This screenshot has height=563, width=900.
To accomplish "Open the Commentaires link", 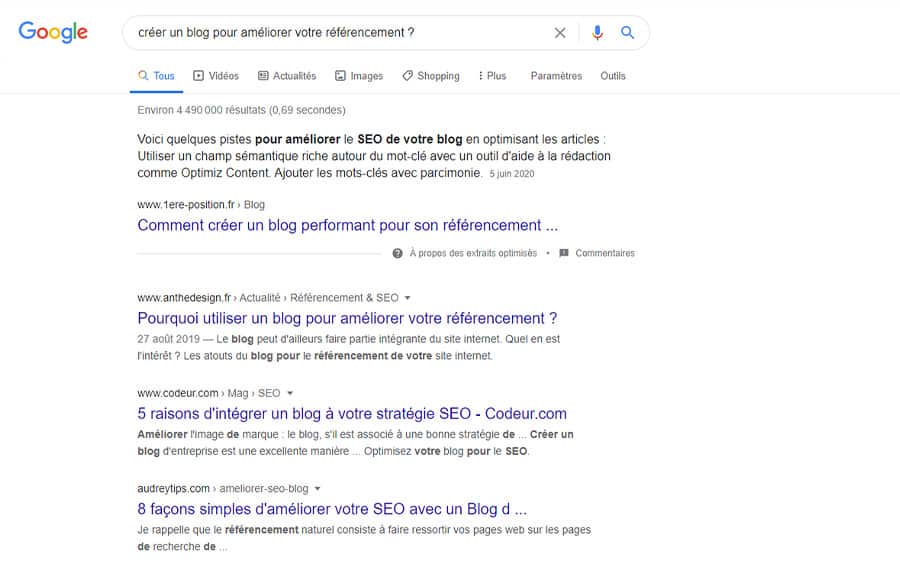I will click(x=605, y=253).
